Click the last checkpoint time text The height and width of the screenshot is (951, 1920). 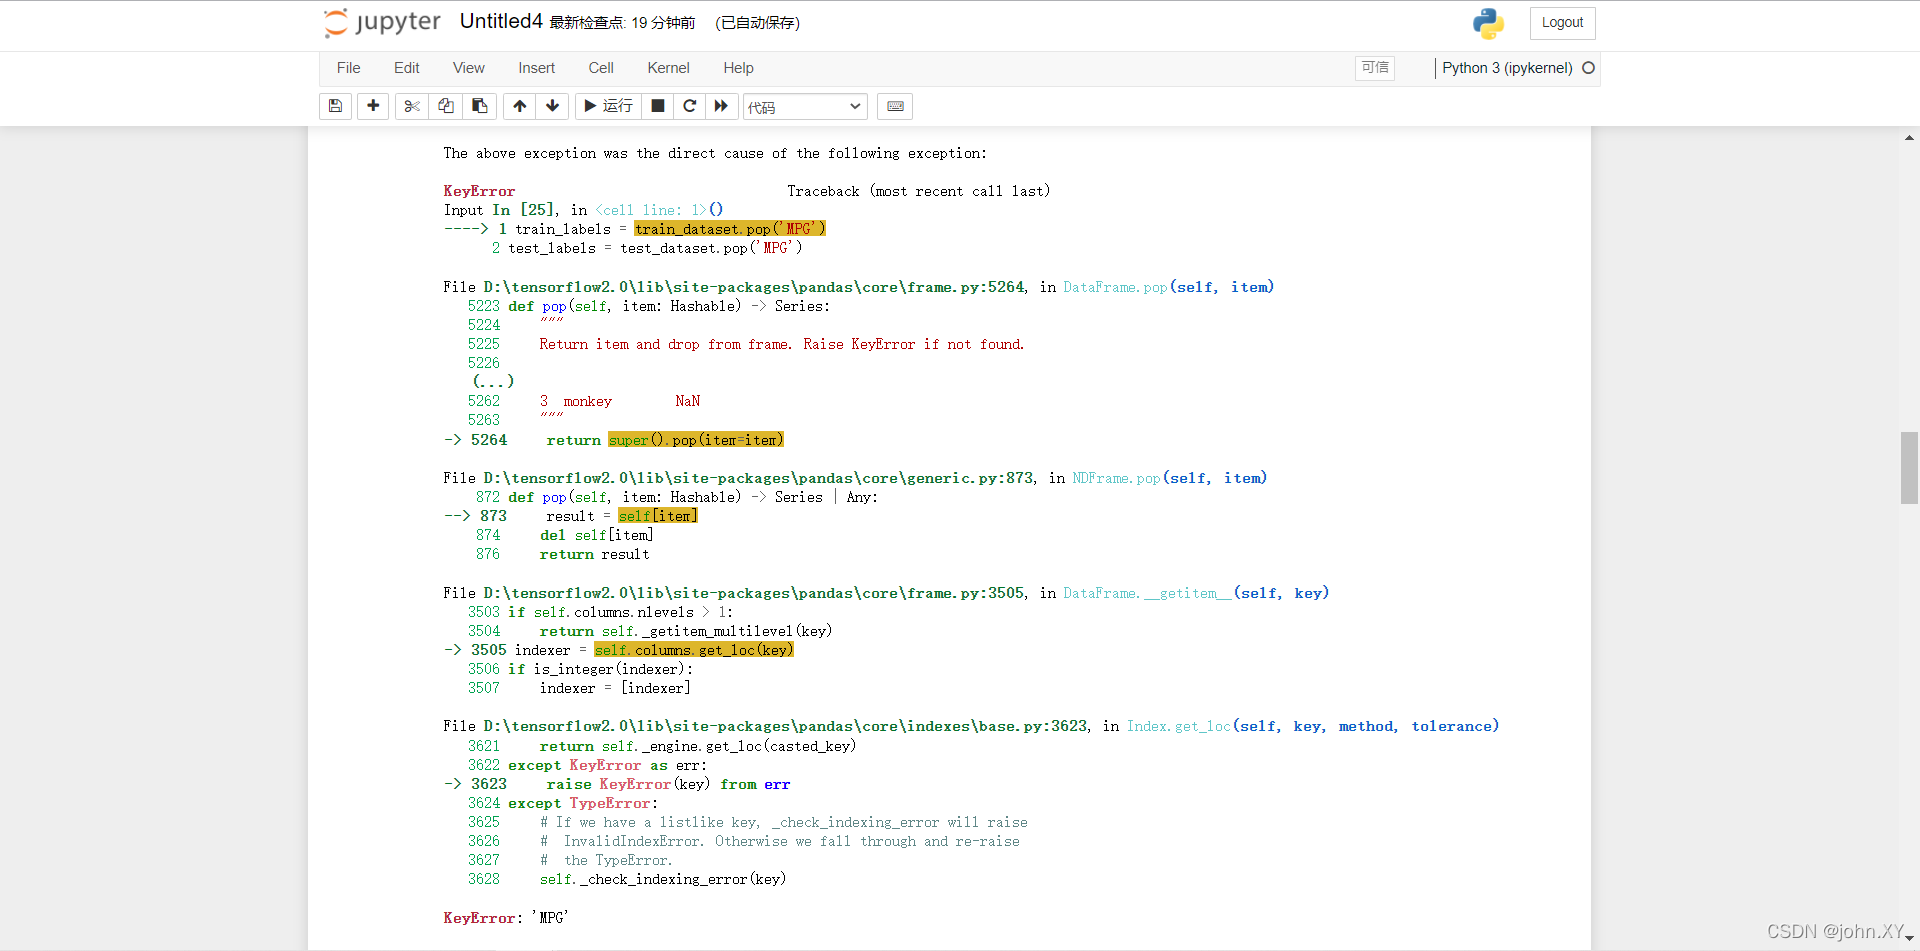click(x=622, y=23)
